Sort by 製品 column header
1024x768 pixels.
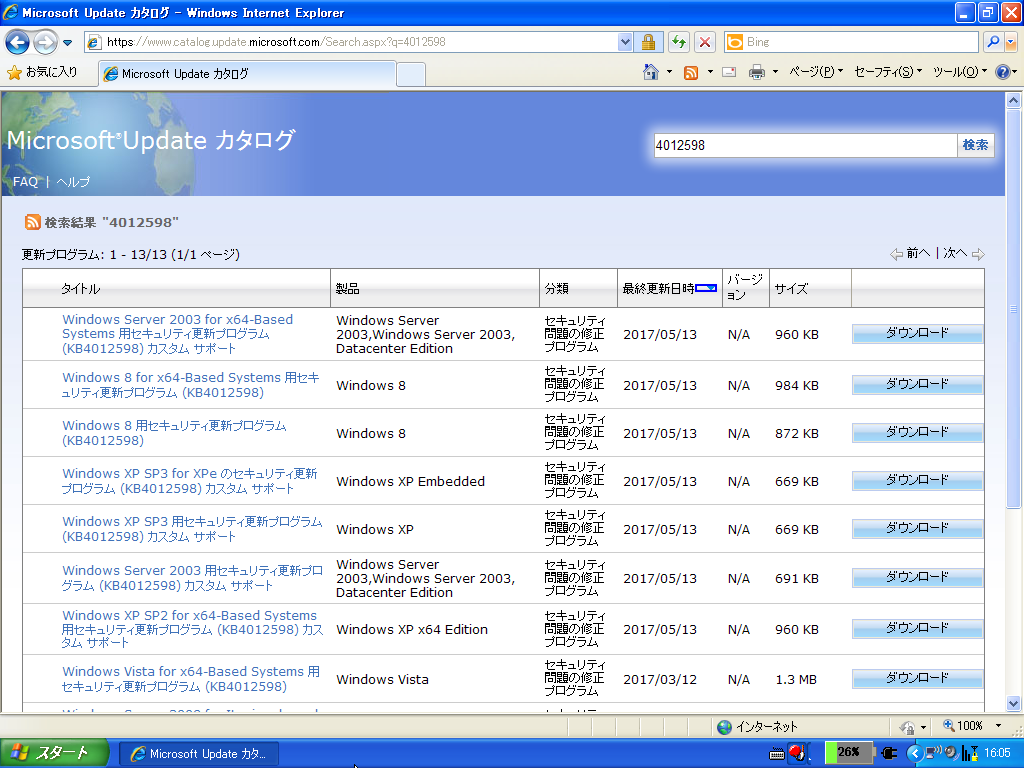point(347,289)
